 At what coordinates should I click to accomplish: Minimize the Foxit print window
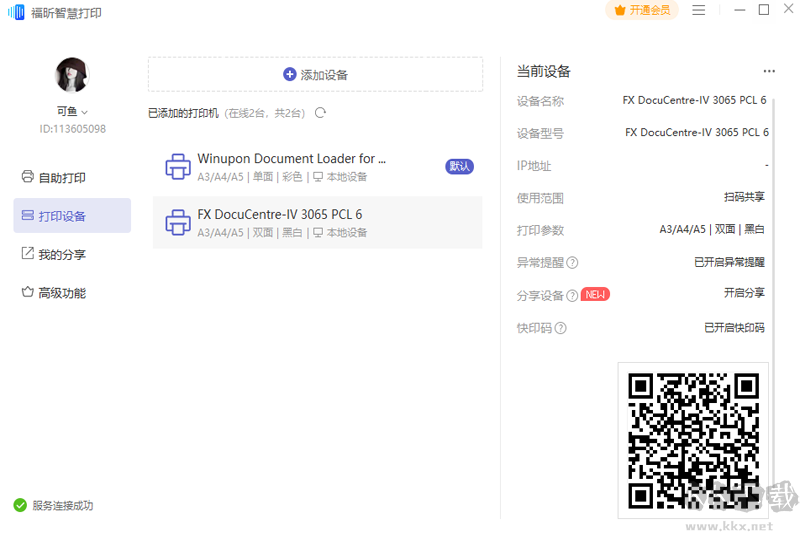740,10
